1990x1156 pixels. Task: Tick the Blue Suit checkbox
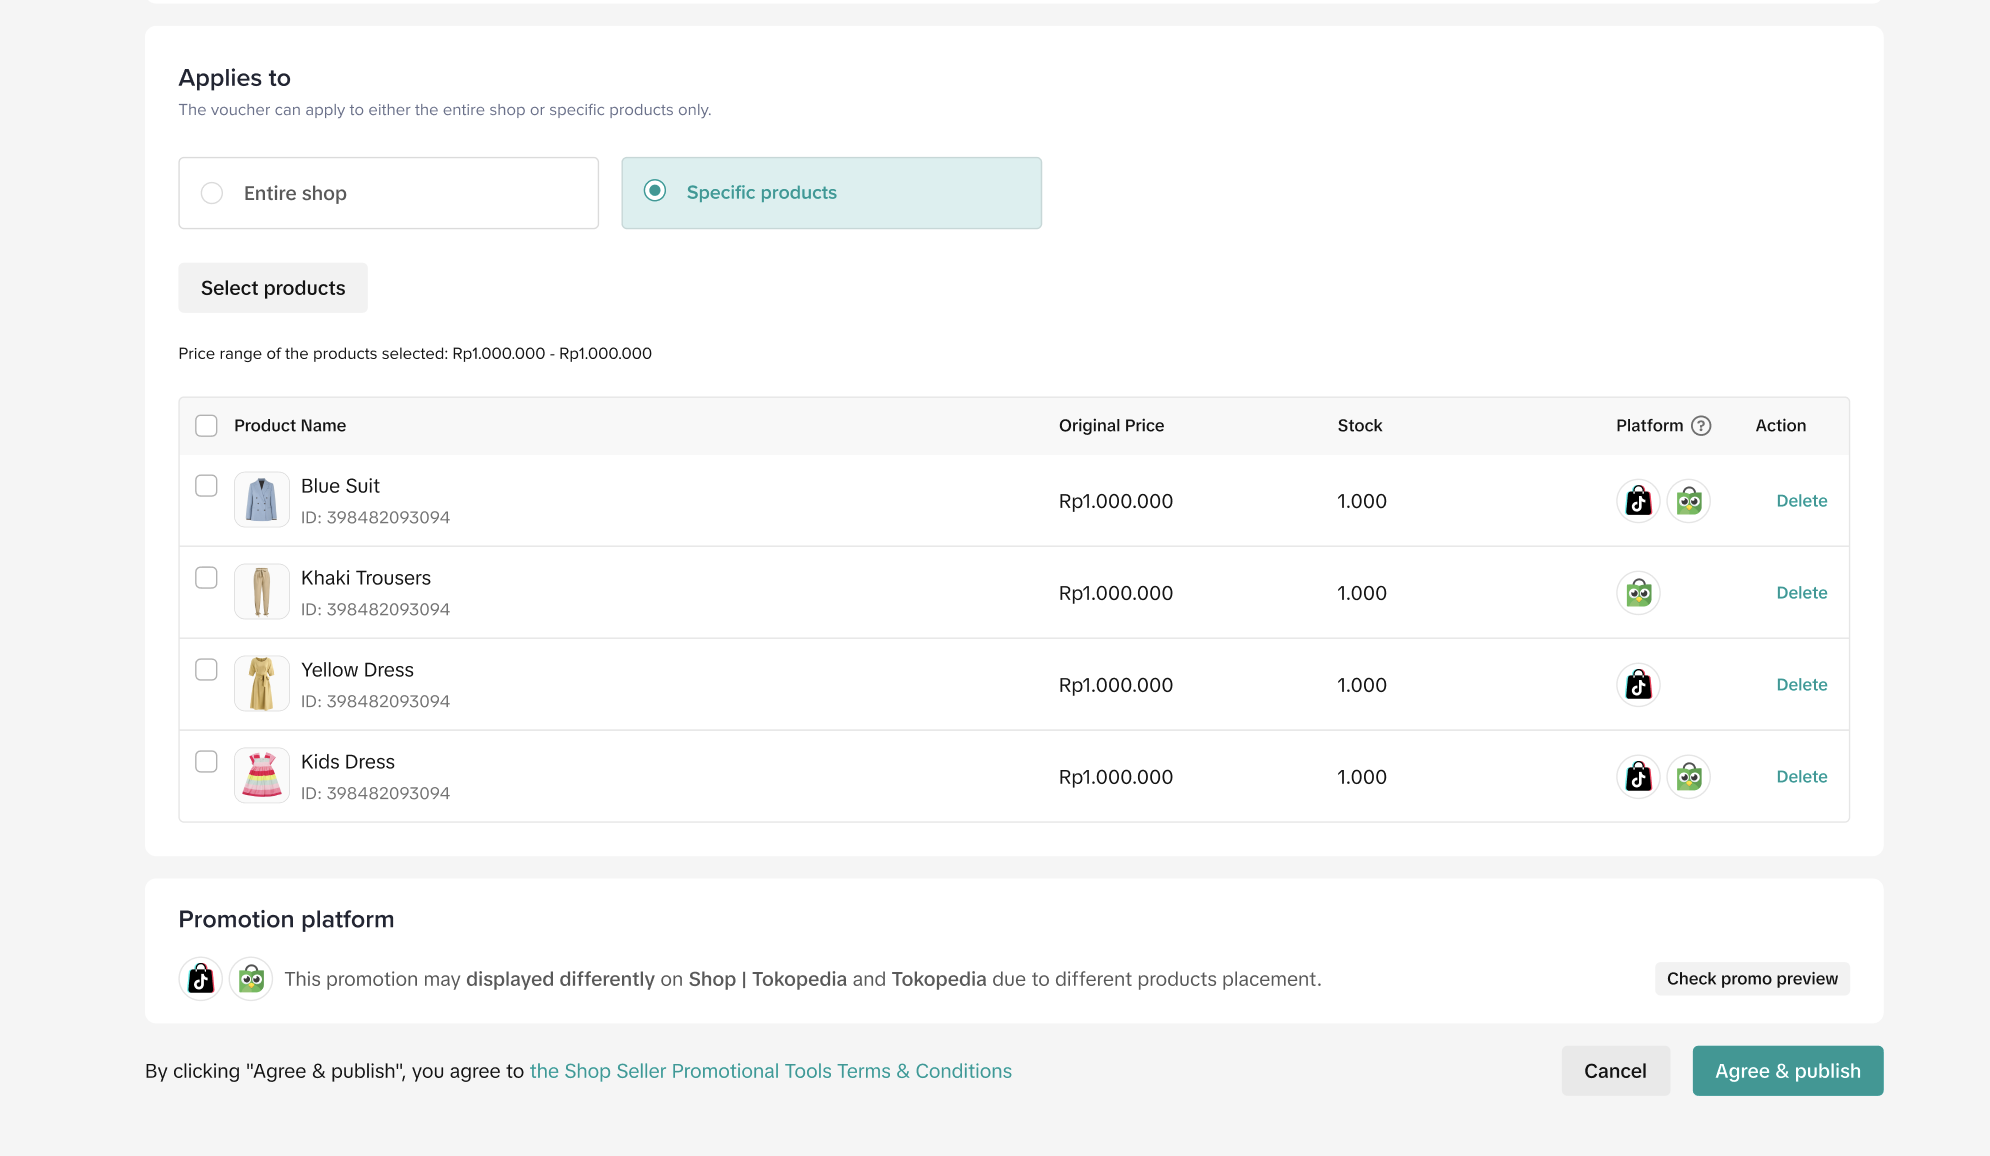pos(206,486)
